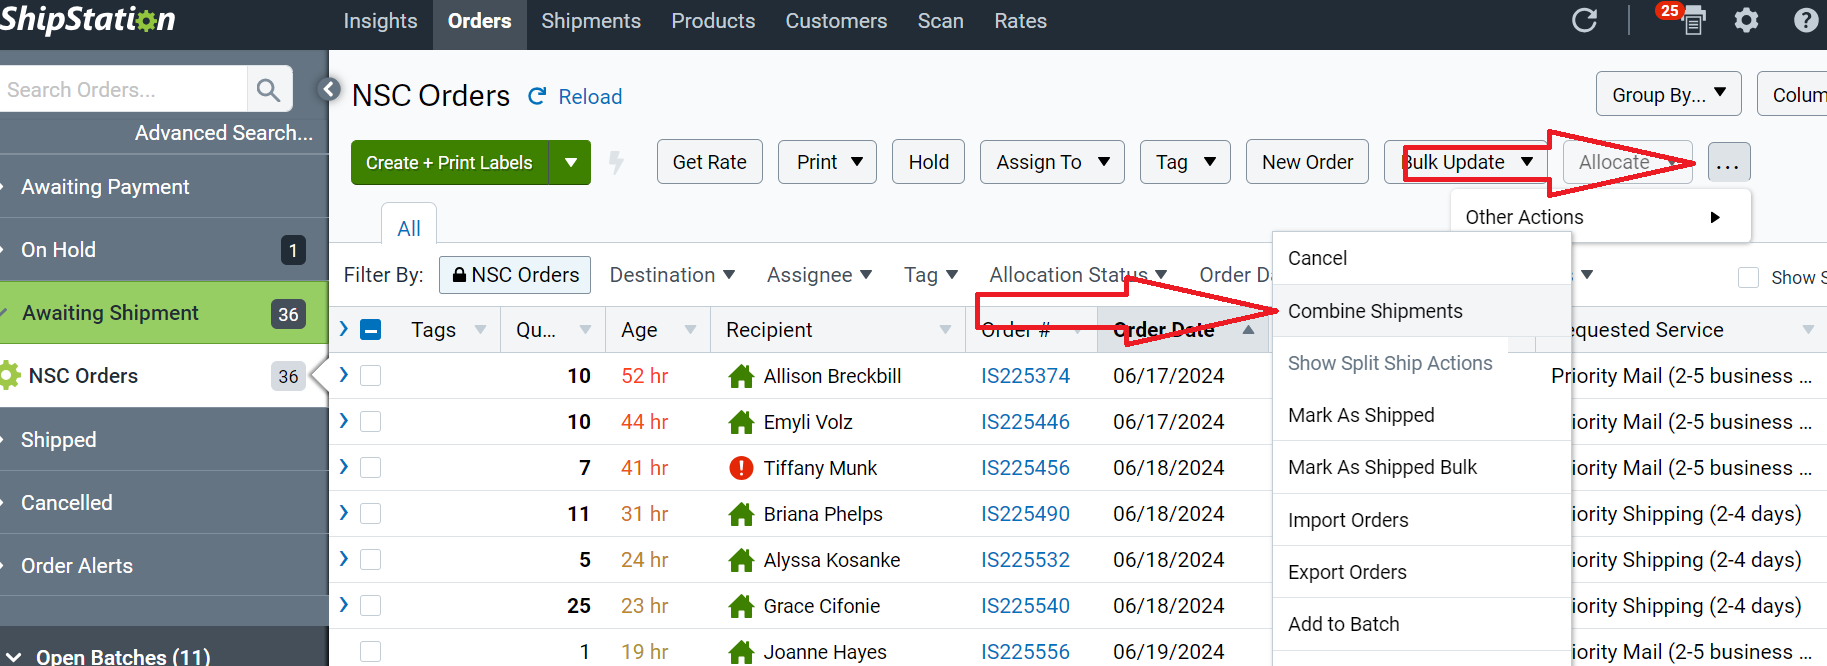1827x666 pixels.
Task: Expand the Allison Breckbill order row
Action: tap(344, 375)
